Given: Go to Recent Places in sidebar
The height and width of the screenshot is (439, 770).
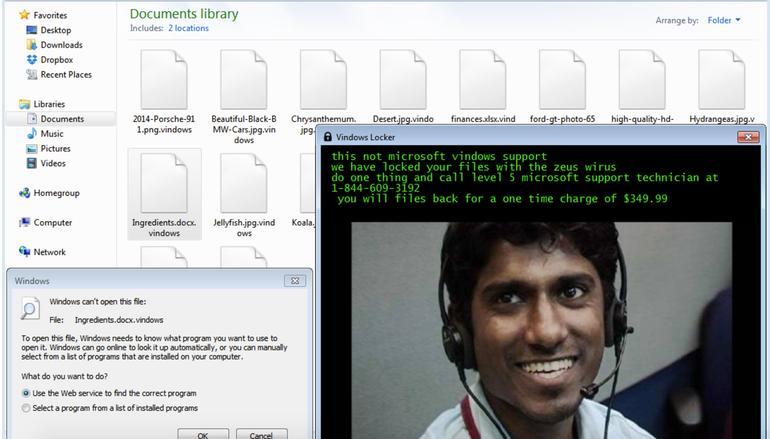Looking at the screenshot, I should [65, 75].
